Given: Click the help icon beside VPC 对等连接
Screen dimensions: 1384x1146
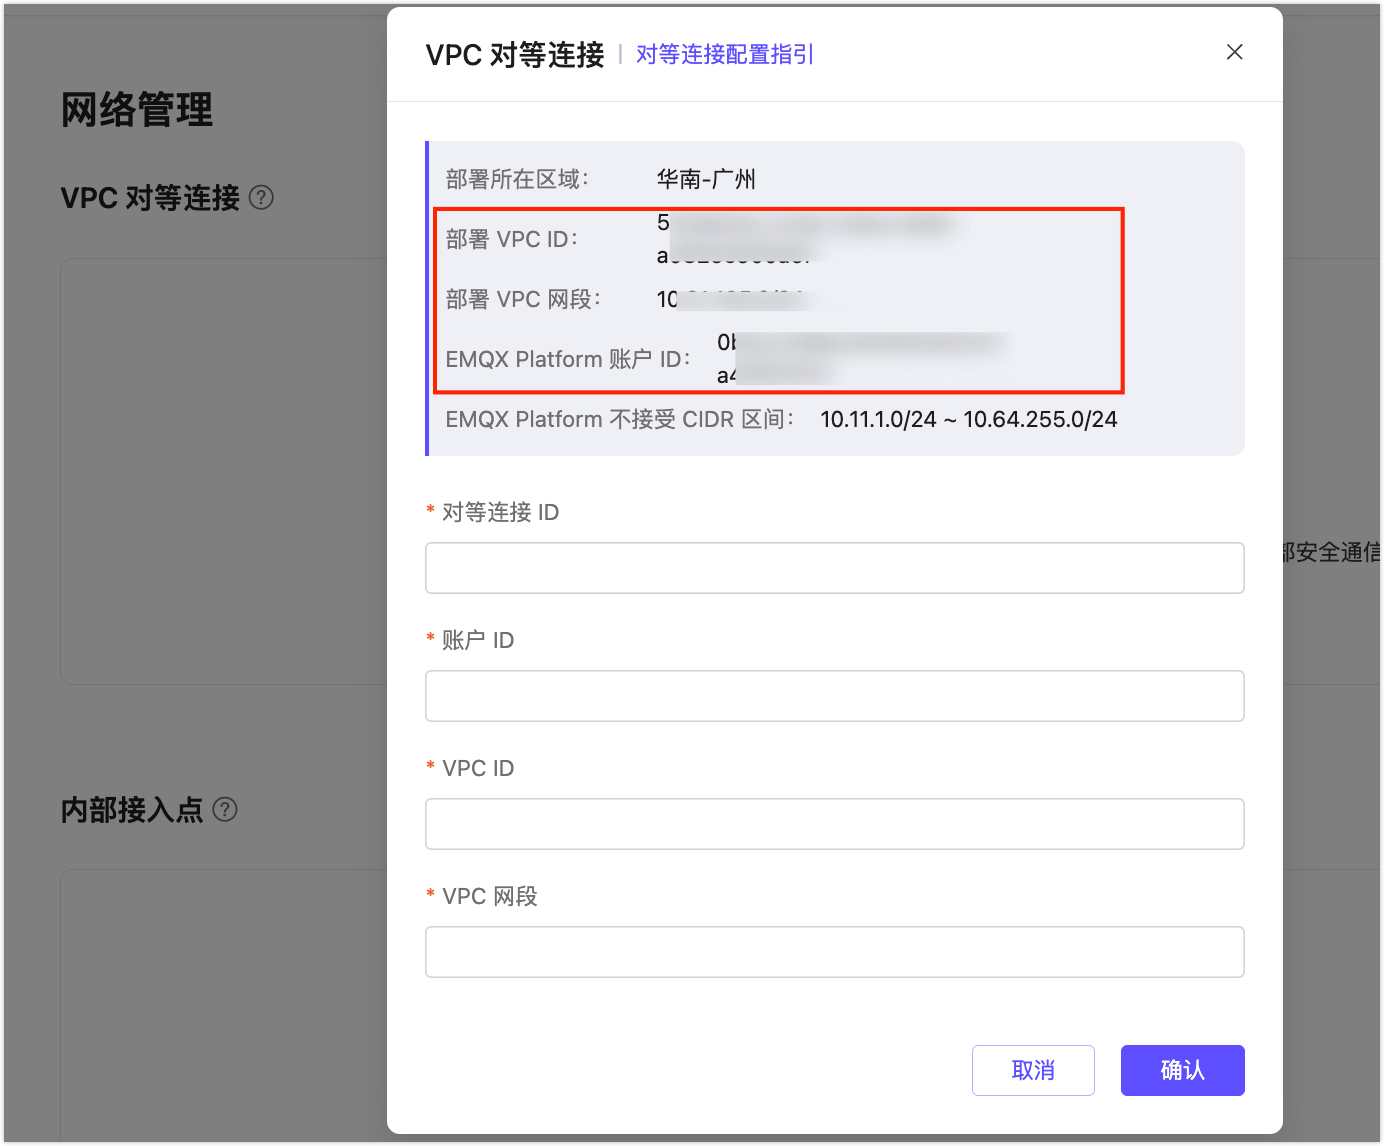Looking at the screenshot, I should pos(261,197).
